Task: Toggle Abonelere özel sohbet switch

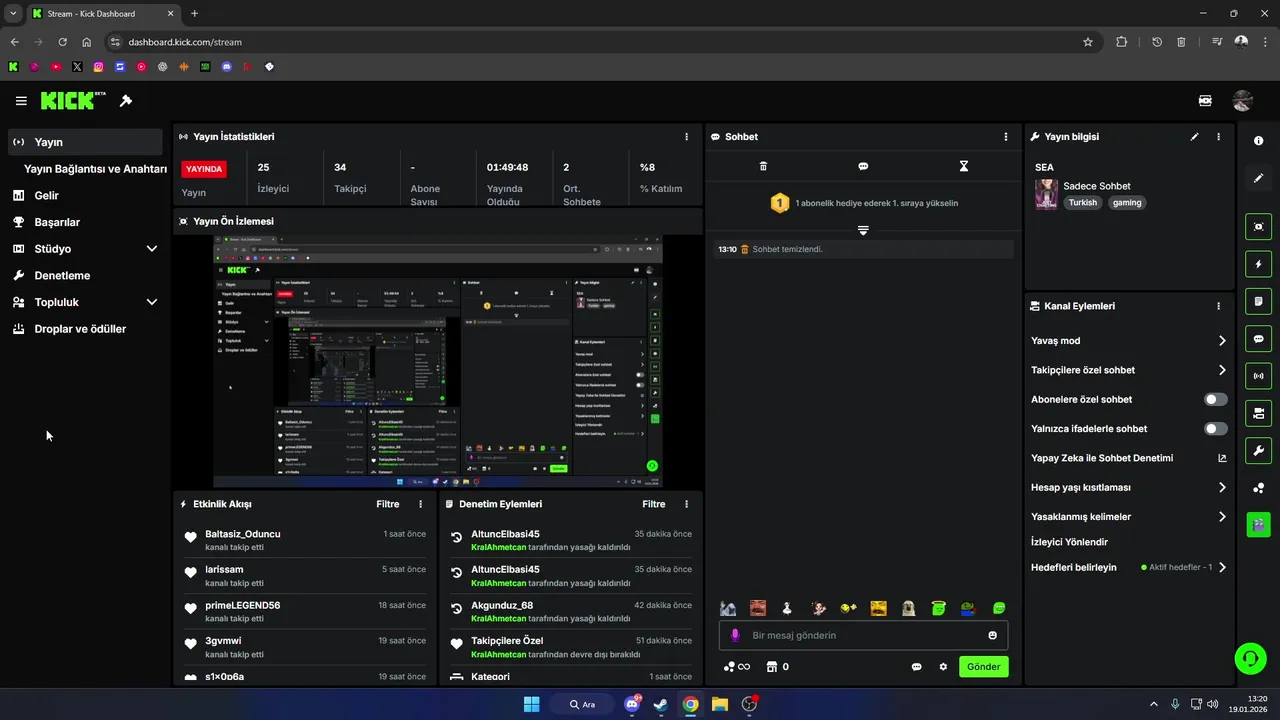Action: (1215, 399)
